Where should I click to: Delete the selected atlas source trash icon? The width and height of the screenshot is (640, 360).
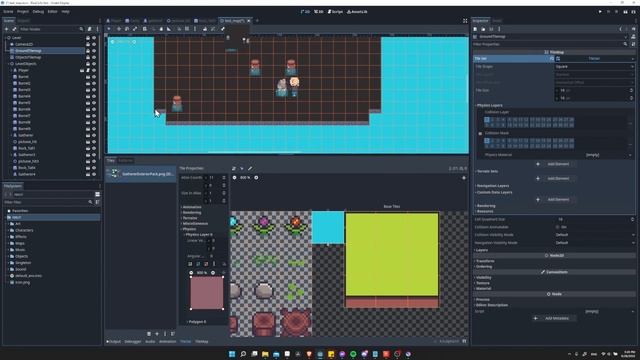tap(149, 334)
